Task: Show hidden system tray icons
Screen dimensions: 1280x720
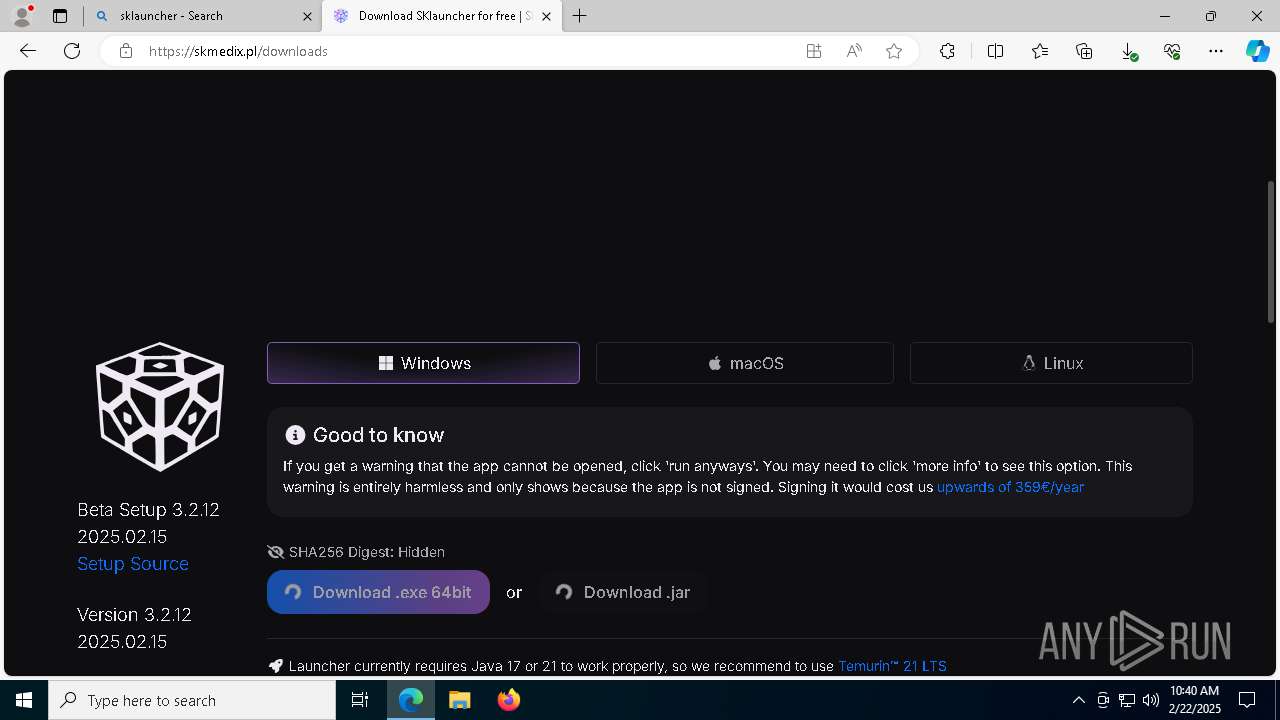Action: click(1078, 700)
